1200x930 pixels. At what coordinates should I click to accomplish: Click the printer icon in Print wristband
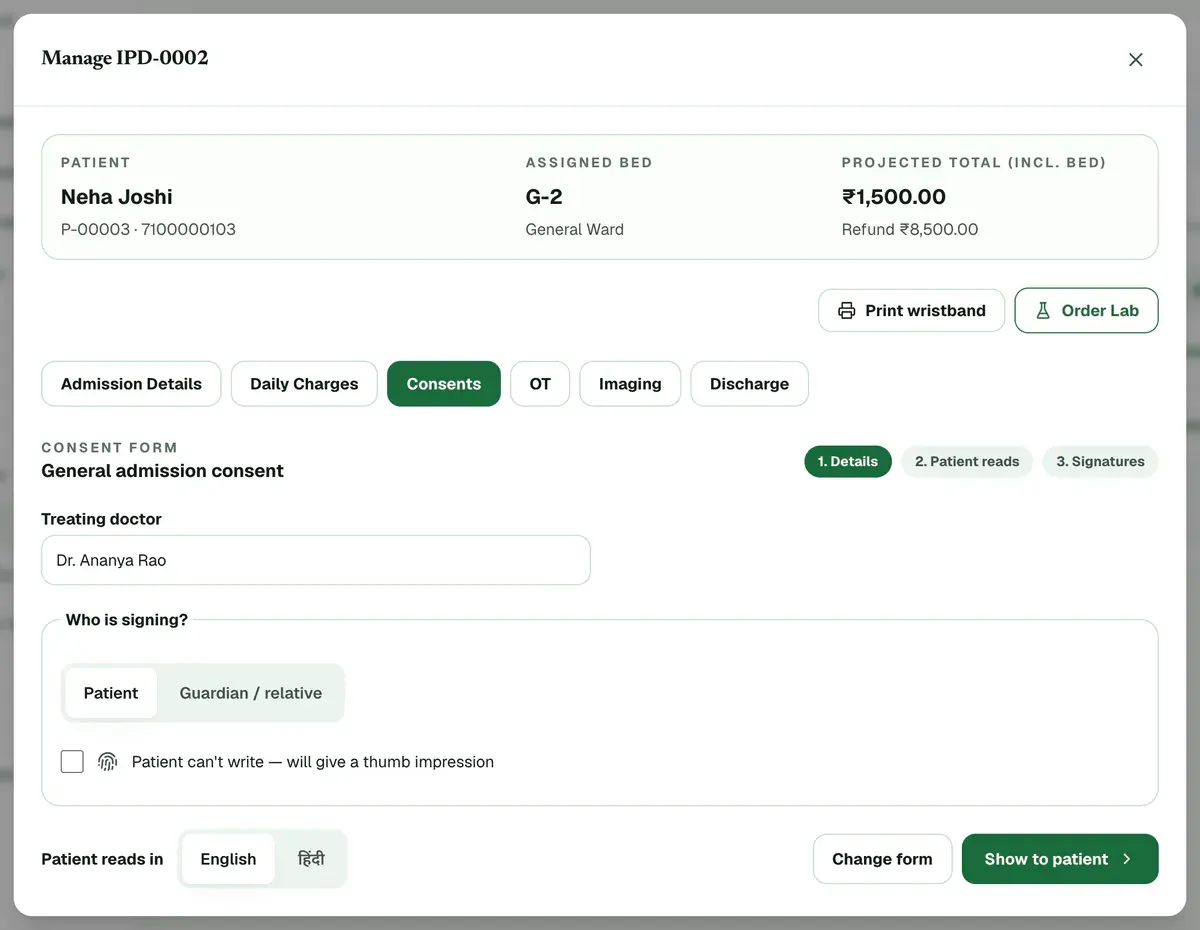(846, 311)
